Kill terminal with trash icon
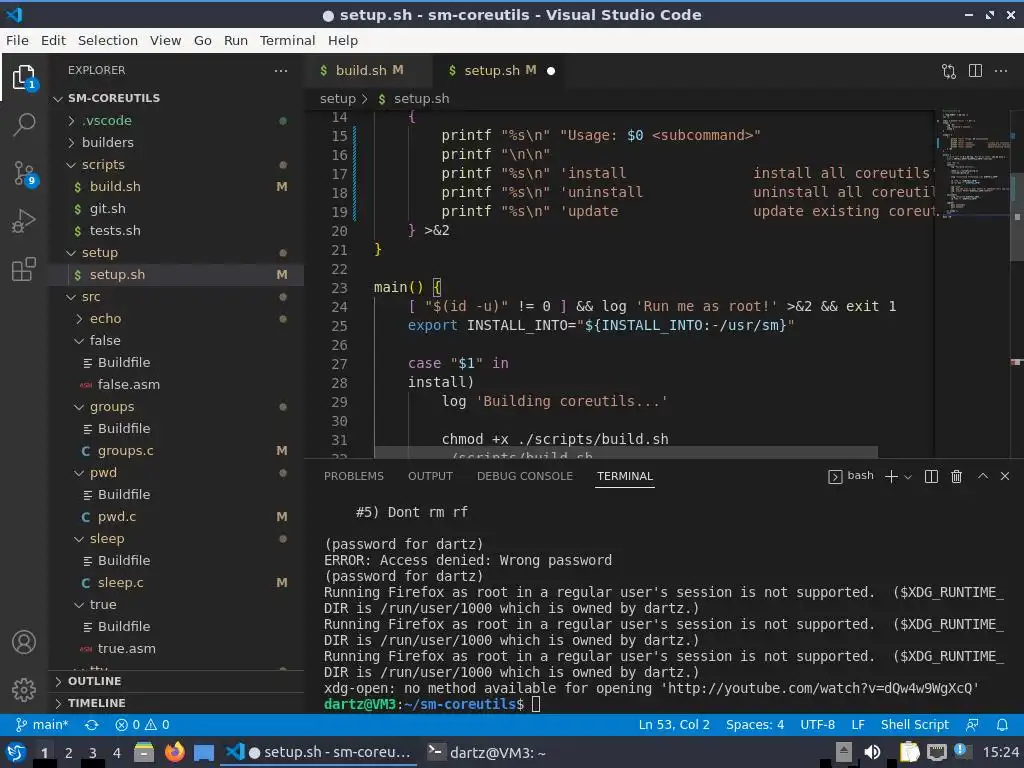Viewport: 1024px width, 768px height. (x=956, y=477)
